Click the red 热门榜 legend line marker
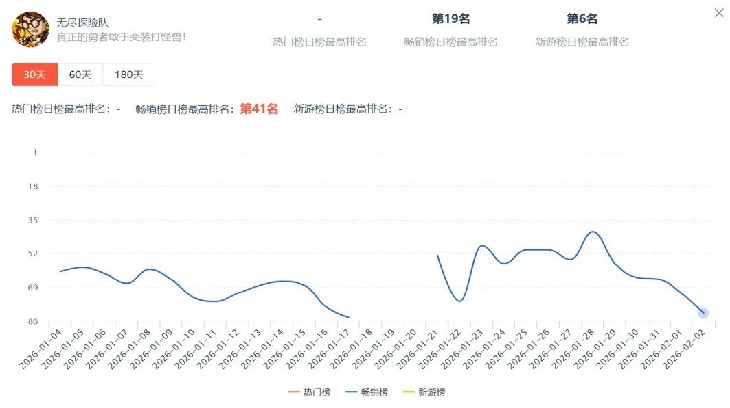 click(295, 392)
